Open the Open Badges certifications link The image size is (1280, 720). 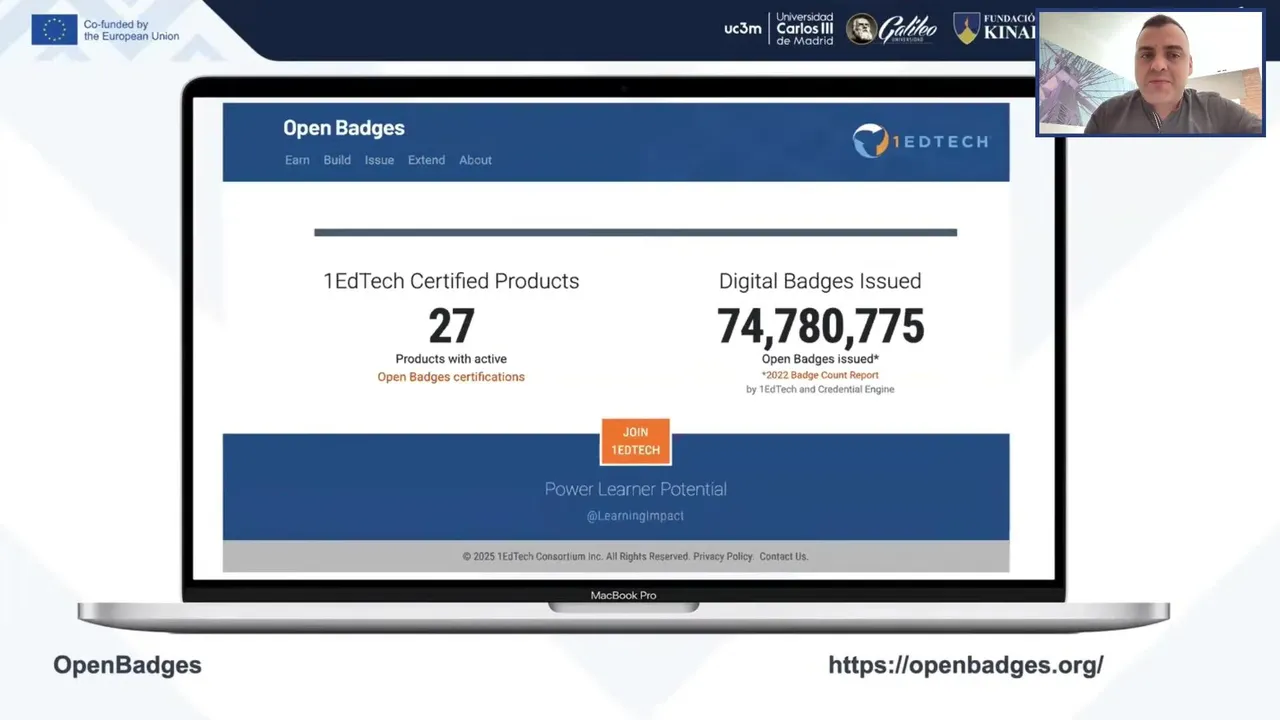(451, 377)
